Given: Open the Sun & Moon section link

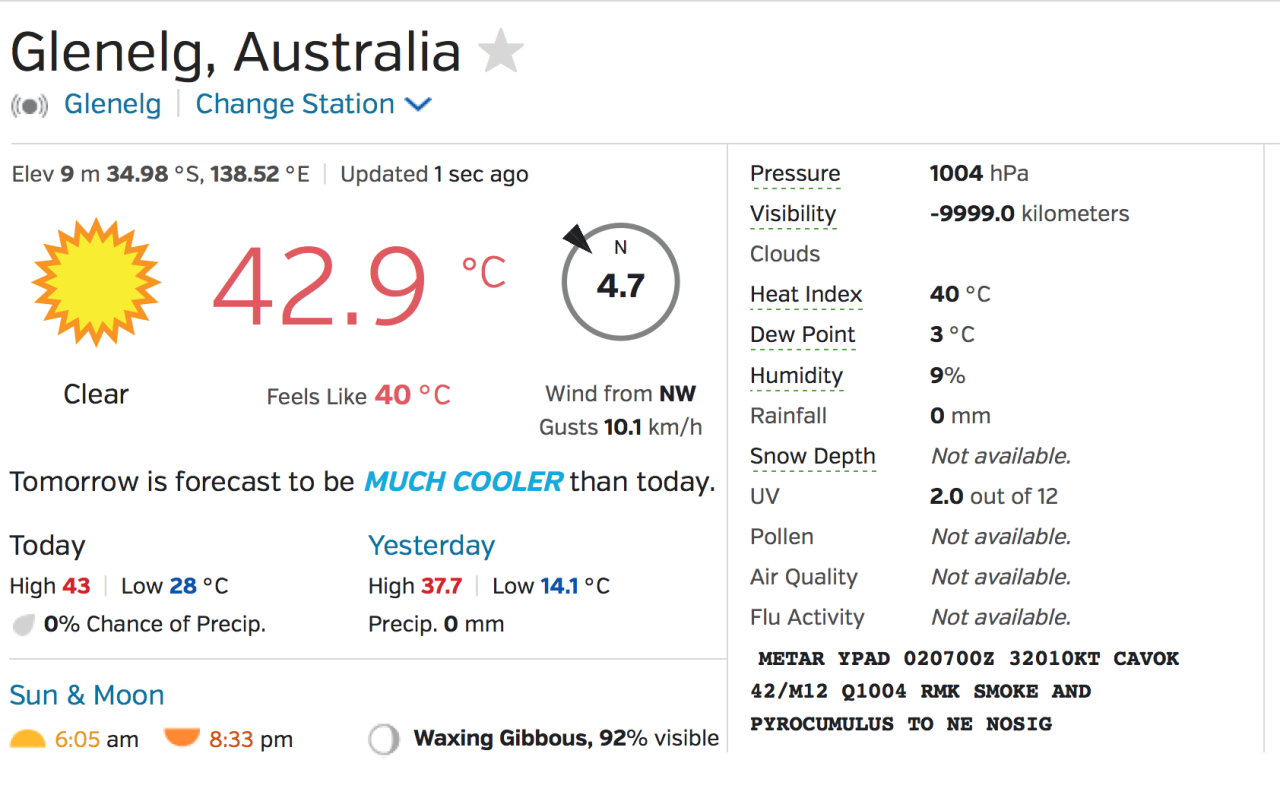Looking at the screenshot, I should 87,695.
